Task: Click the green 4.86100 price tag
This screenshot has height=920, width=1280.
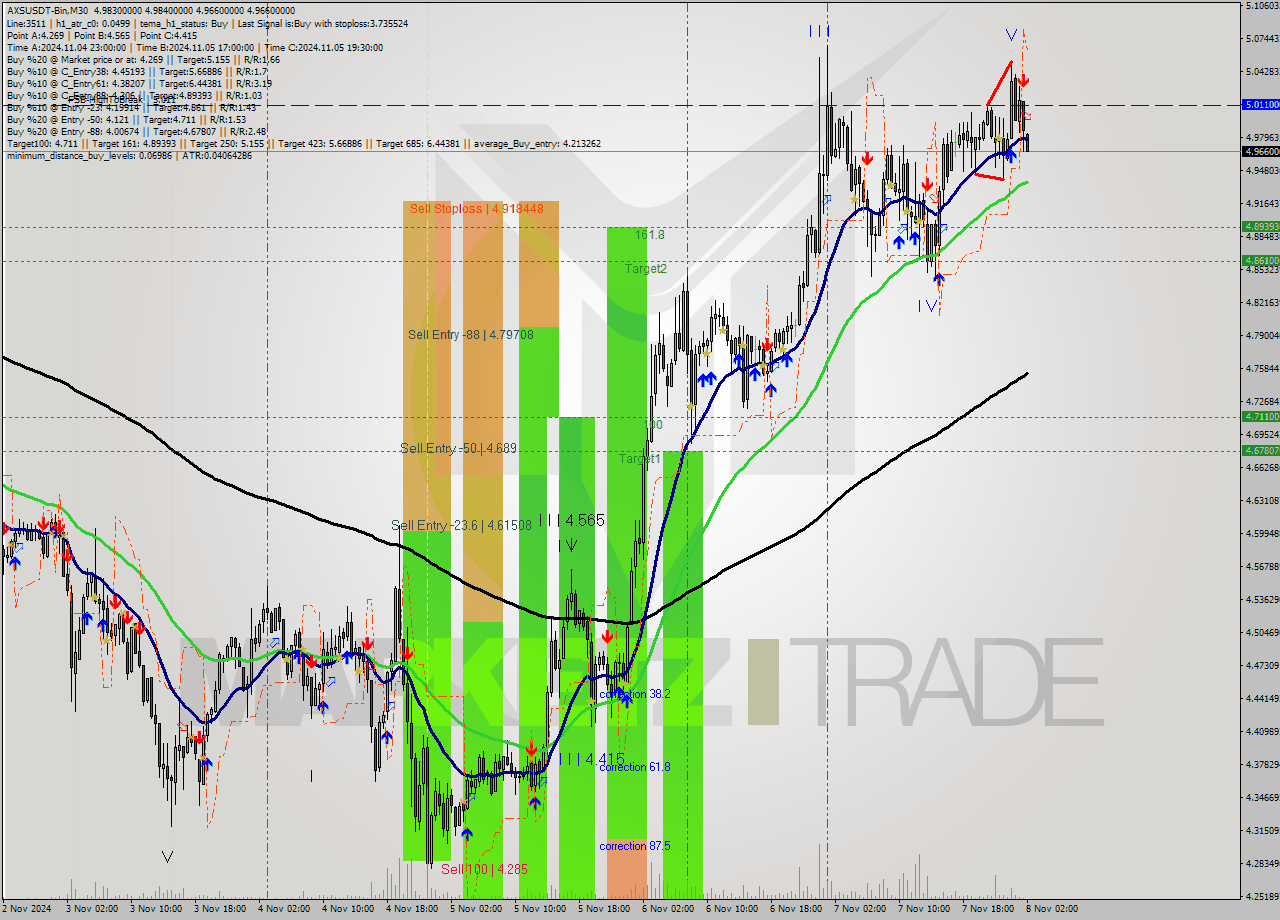Action: click(x=1260, y=260)
